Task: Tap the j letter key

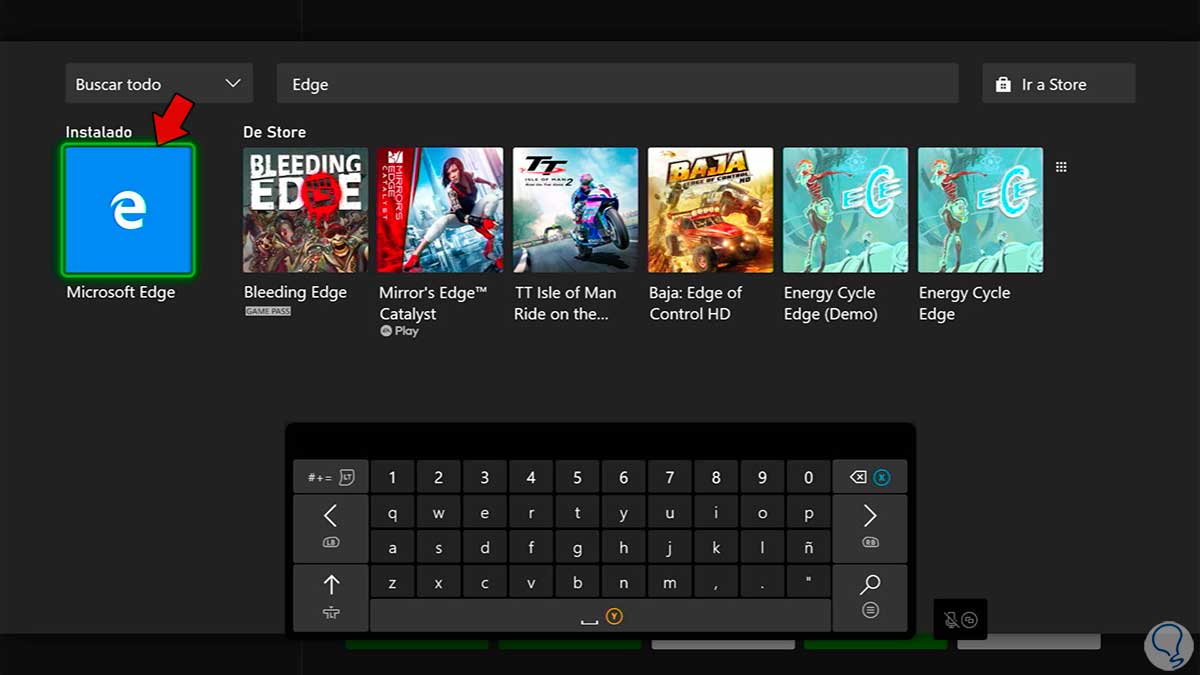Action: pos(670,548)
